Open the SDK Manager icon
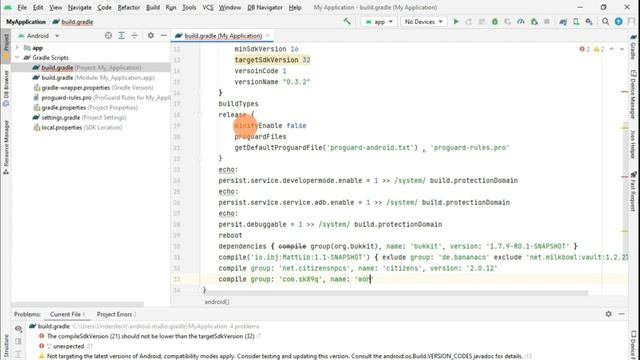Image resolution: width=640 pixels, height=360 pixels. (589, 22)
